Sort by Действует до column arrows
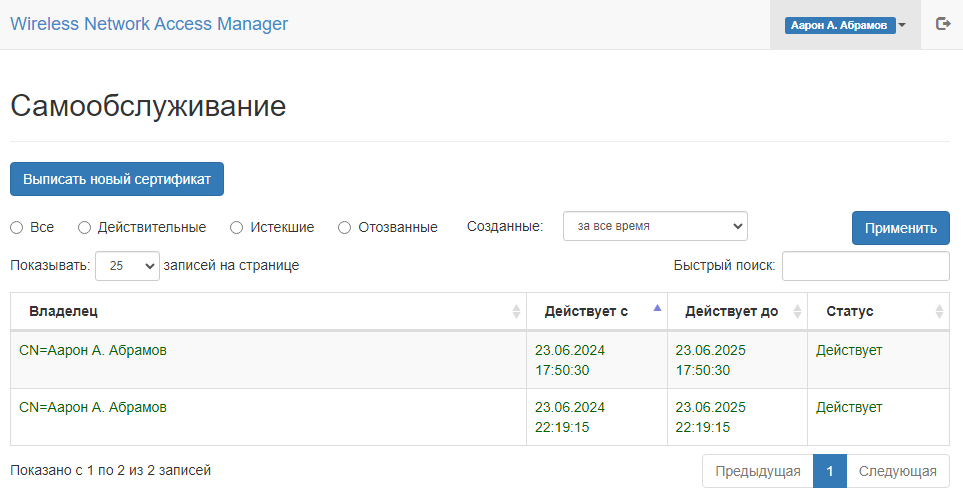This screenshot has width=963, height=504. tap(797, 311)
